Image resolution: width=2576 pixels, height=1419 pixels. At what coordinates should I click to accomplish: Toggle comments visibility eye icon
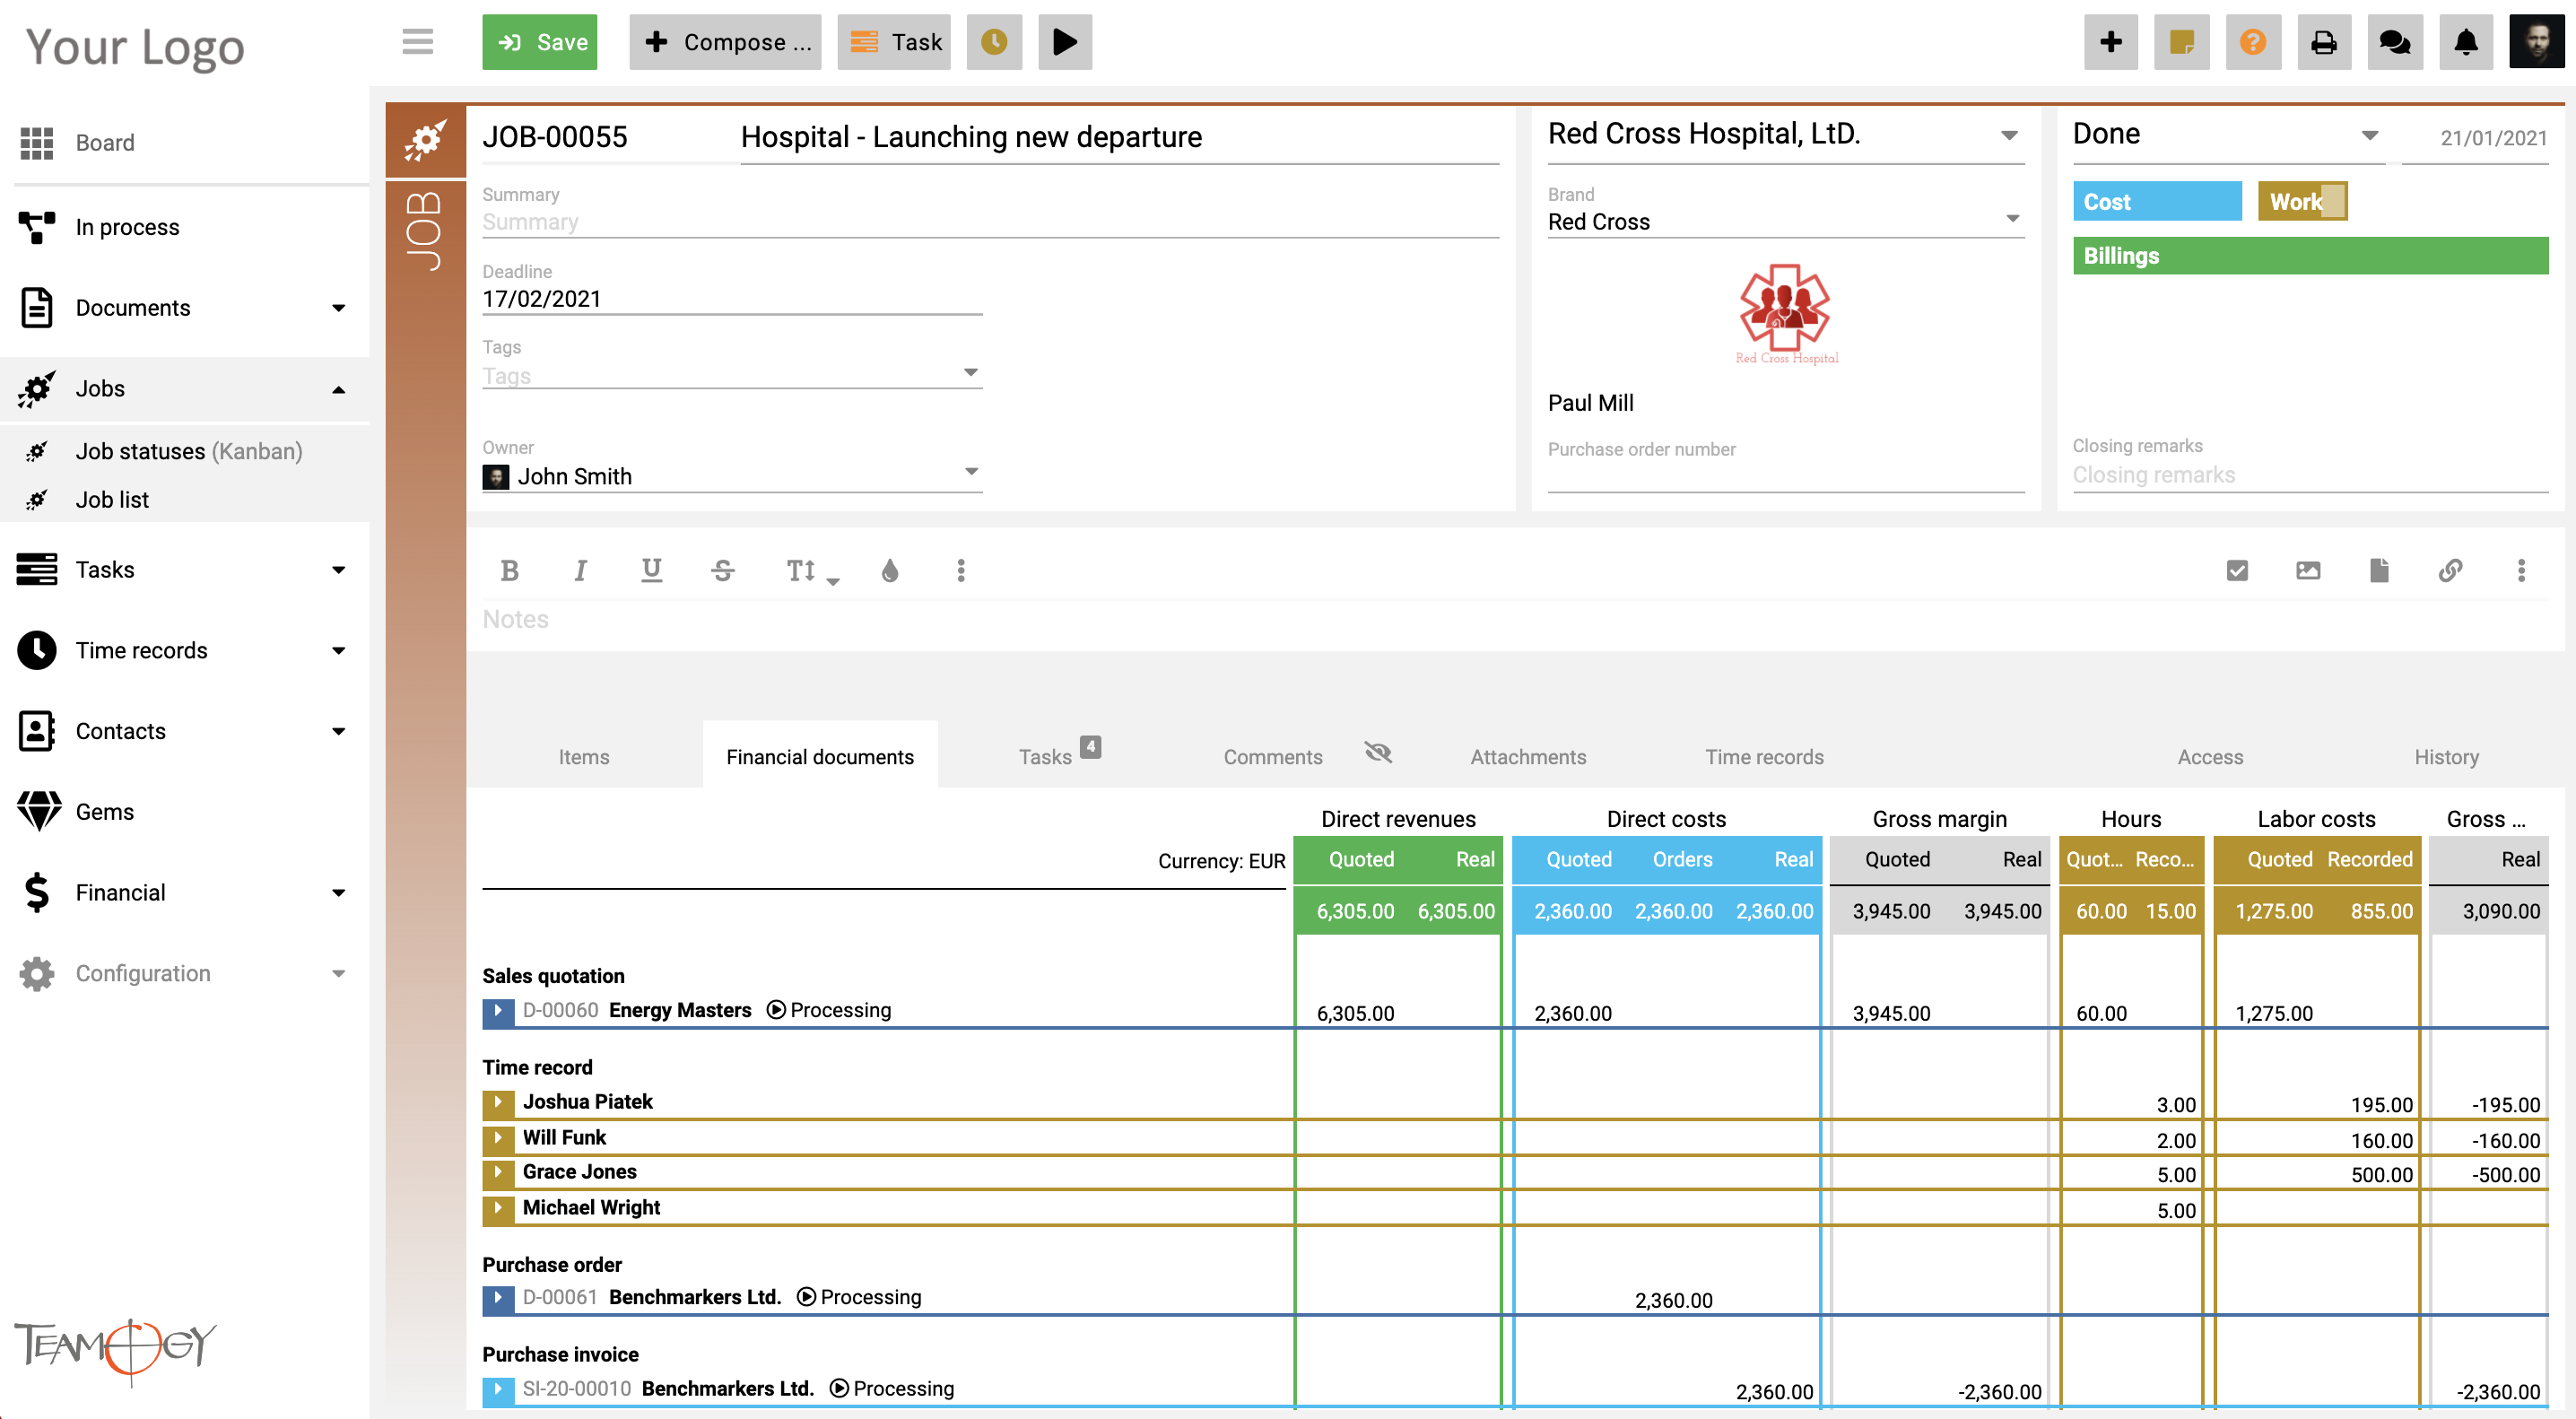point(1378,752)
